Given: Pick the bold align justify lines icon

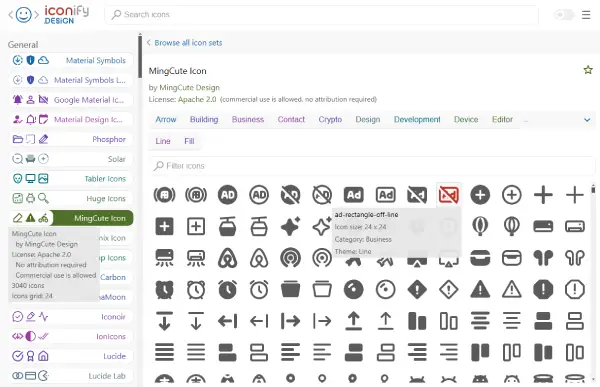Looking at the screenshot, I should point(164,353).
